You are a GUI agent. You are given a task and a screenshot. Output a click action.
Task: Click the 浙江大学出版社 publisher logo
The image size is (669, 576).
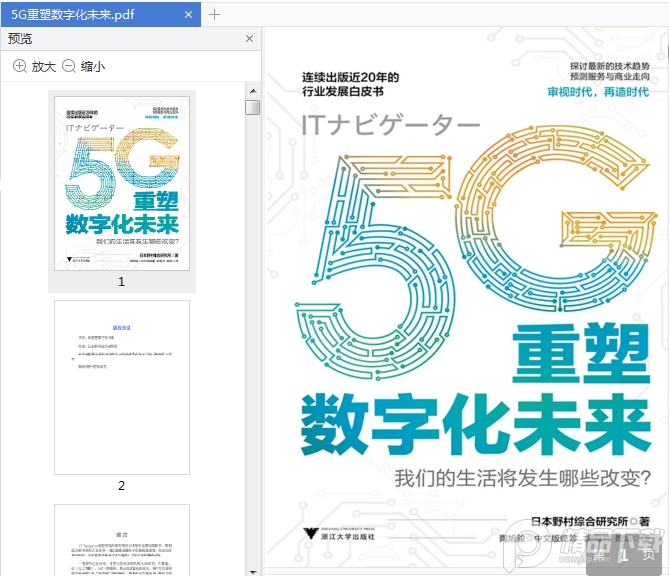339,534
